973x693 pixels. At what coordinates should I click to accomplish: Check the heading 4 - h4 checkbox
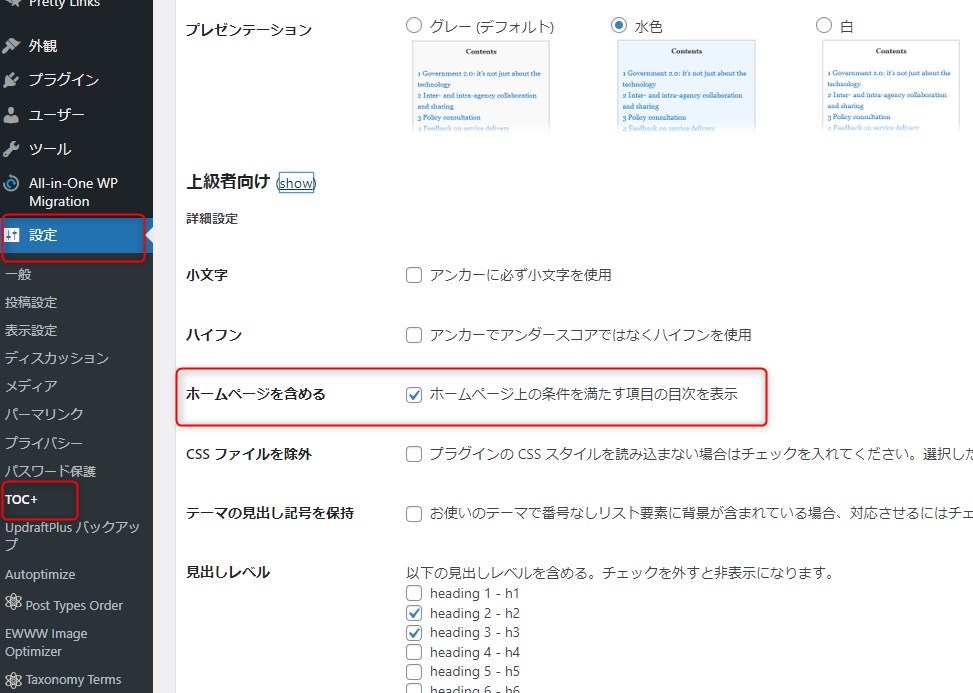pos(414,652)
